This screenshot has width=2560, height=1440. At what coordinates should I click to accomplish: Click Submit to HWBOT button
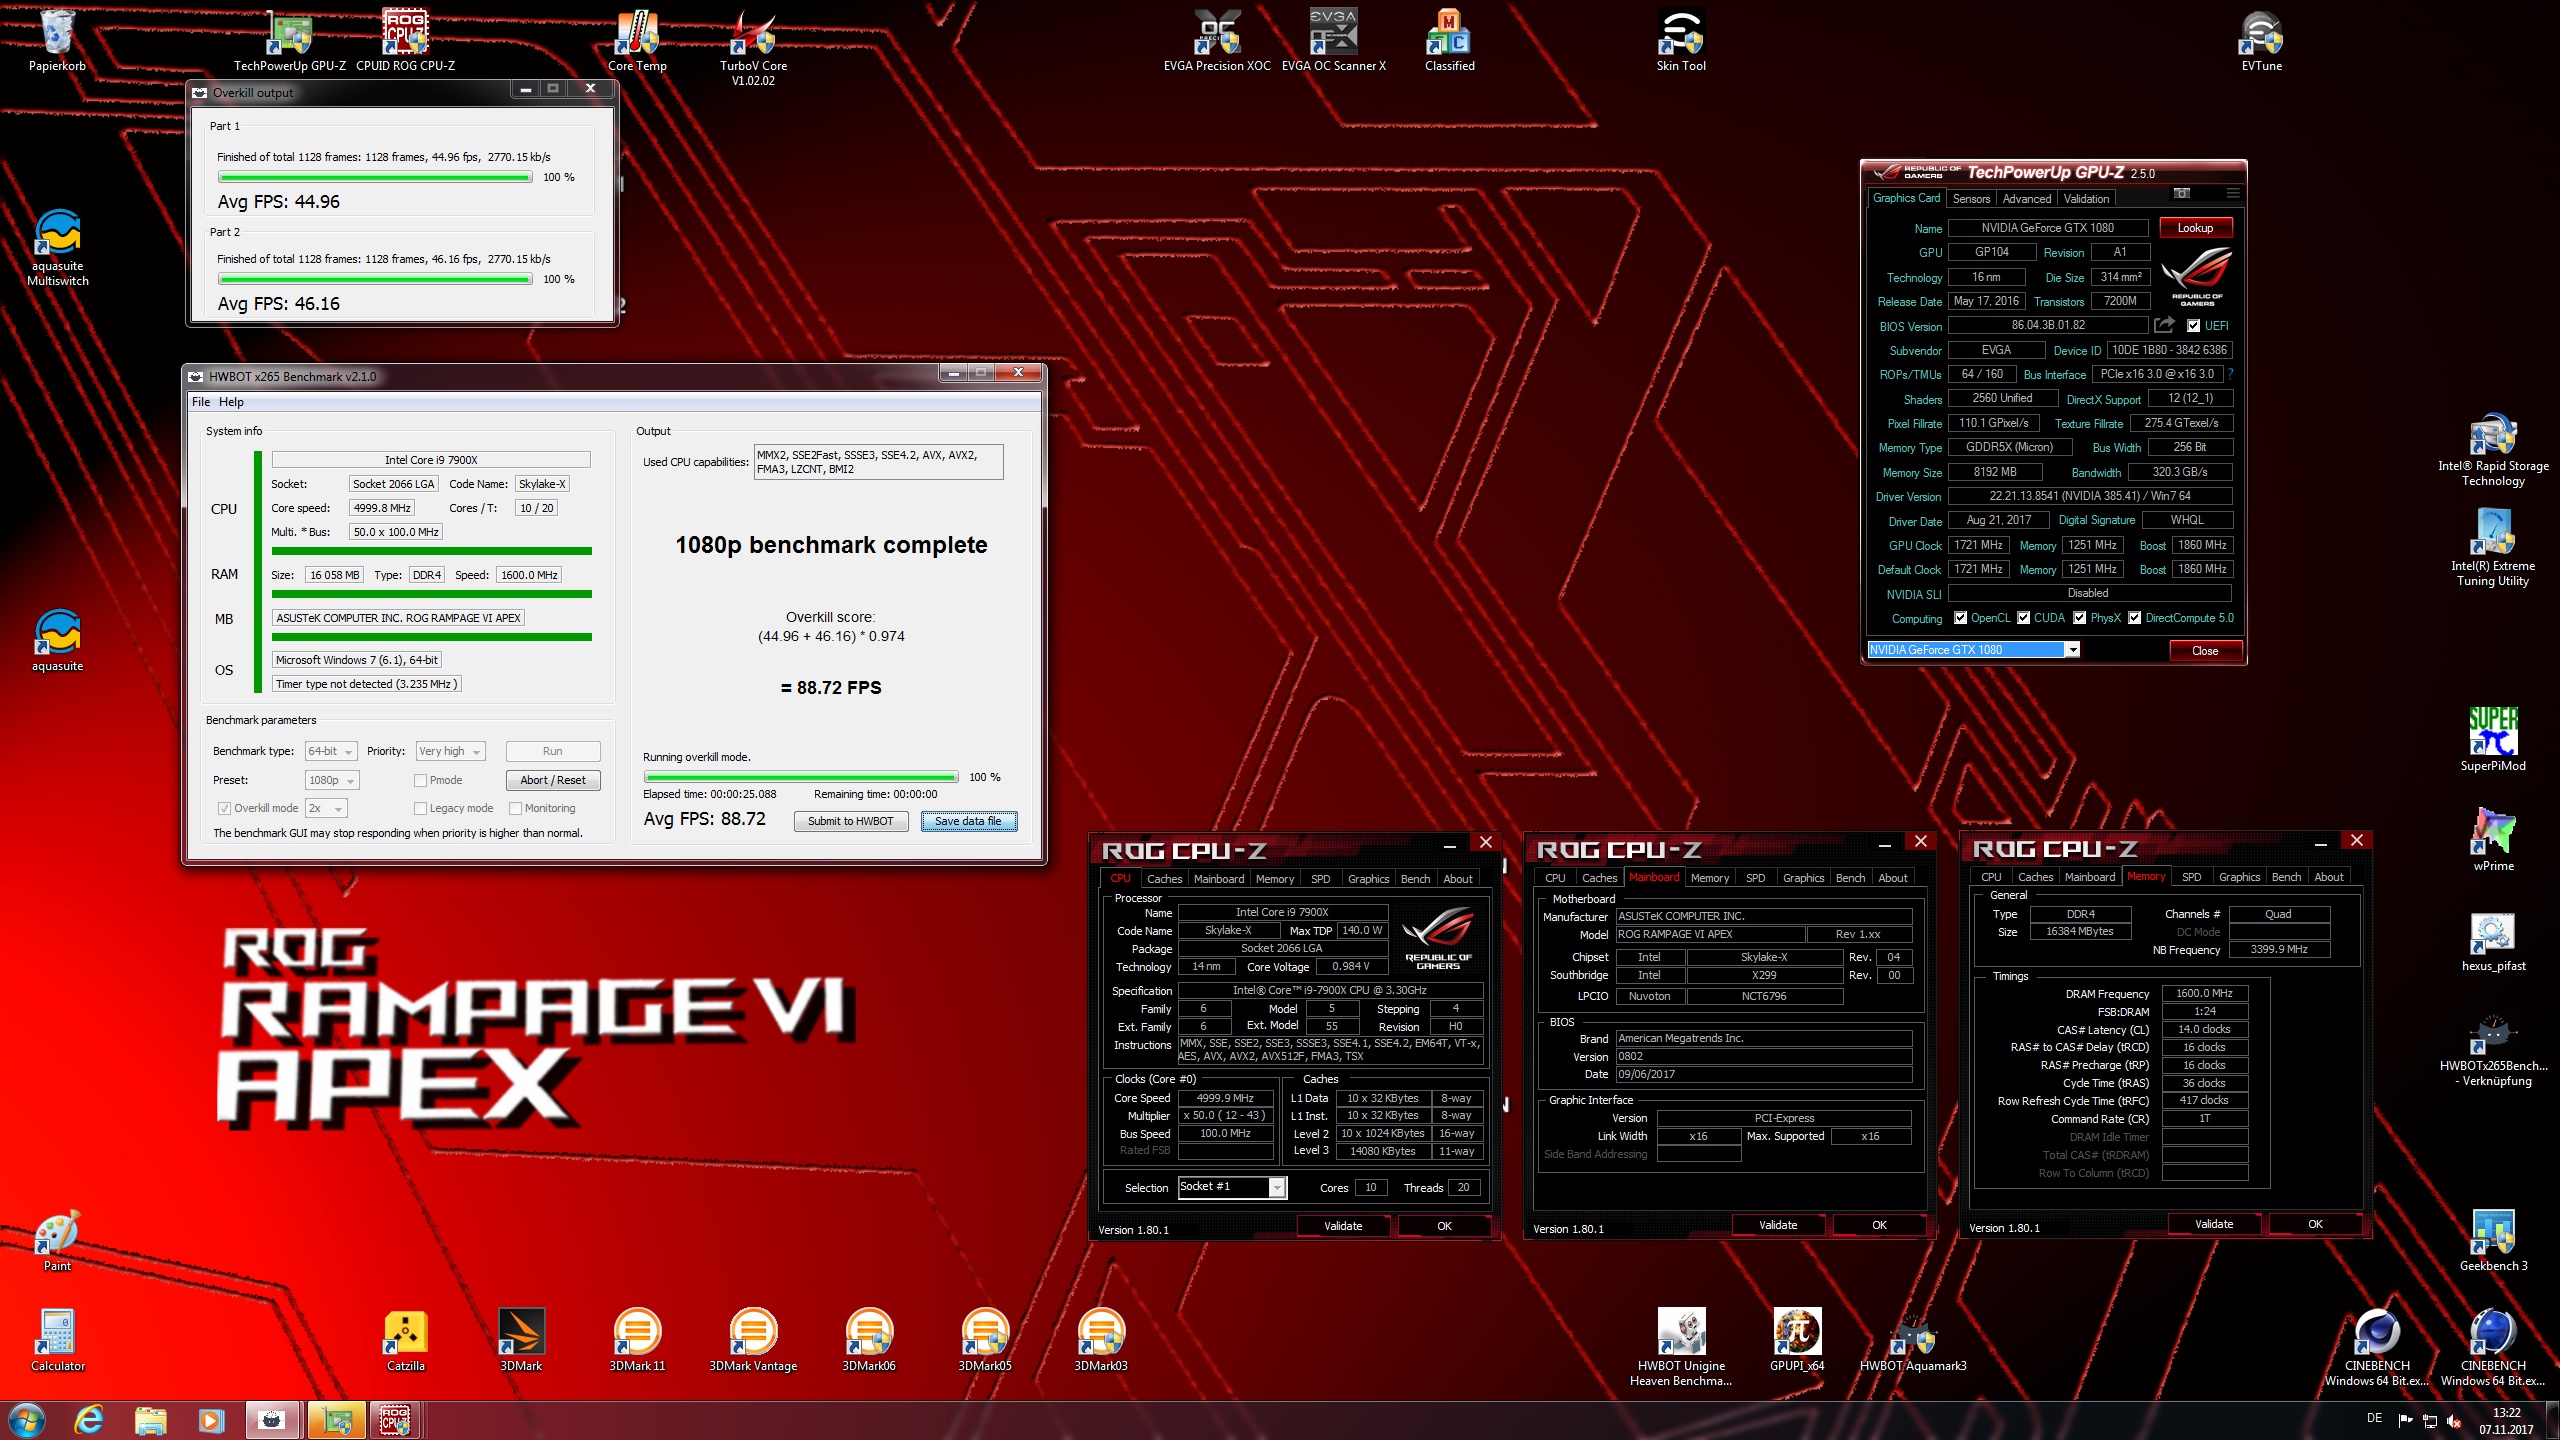point(850,821)
